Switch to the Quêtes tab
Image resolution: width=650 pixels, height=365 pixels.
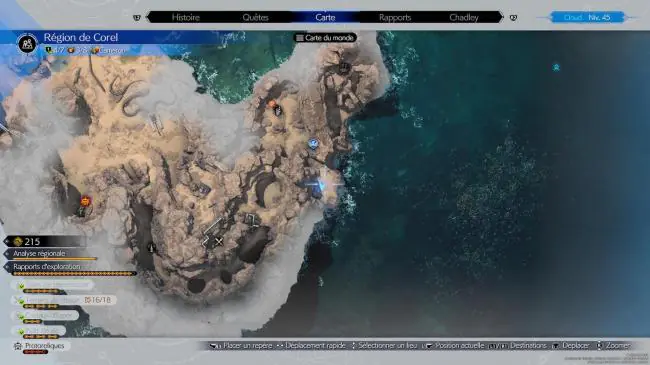255,17
